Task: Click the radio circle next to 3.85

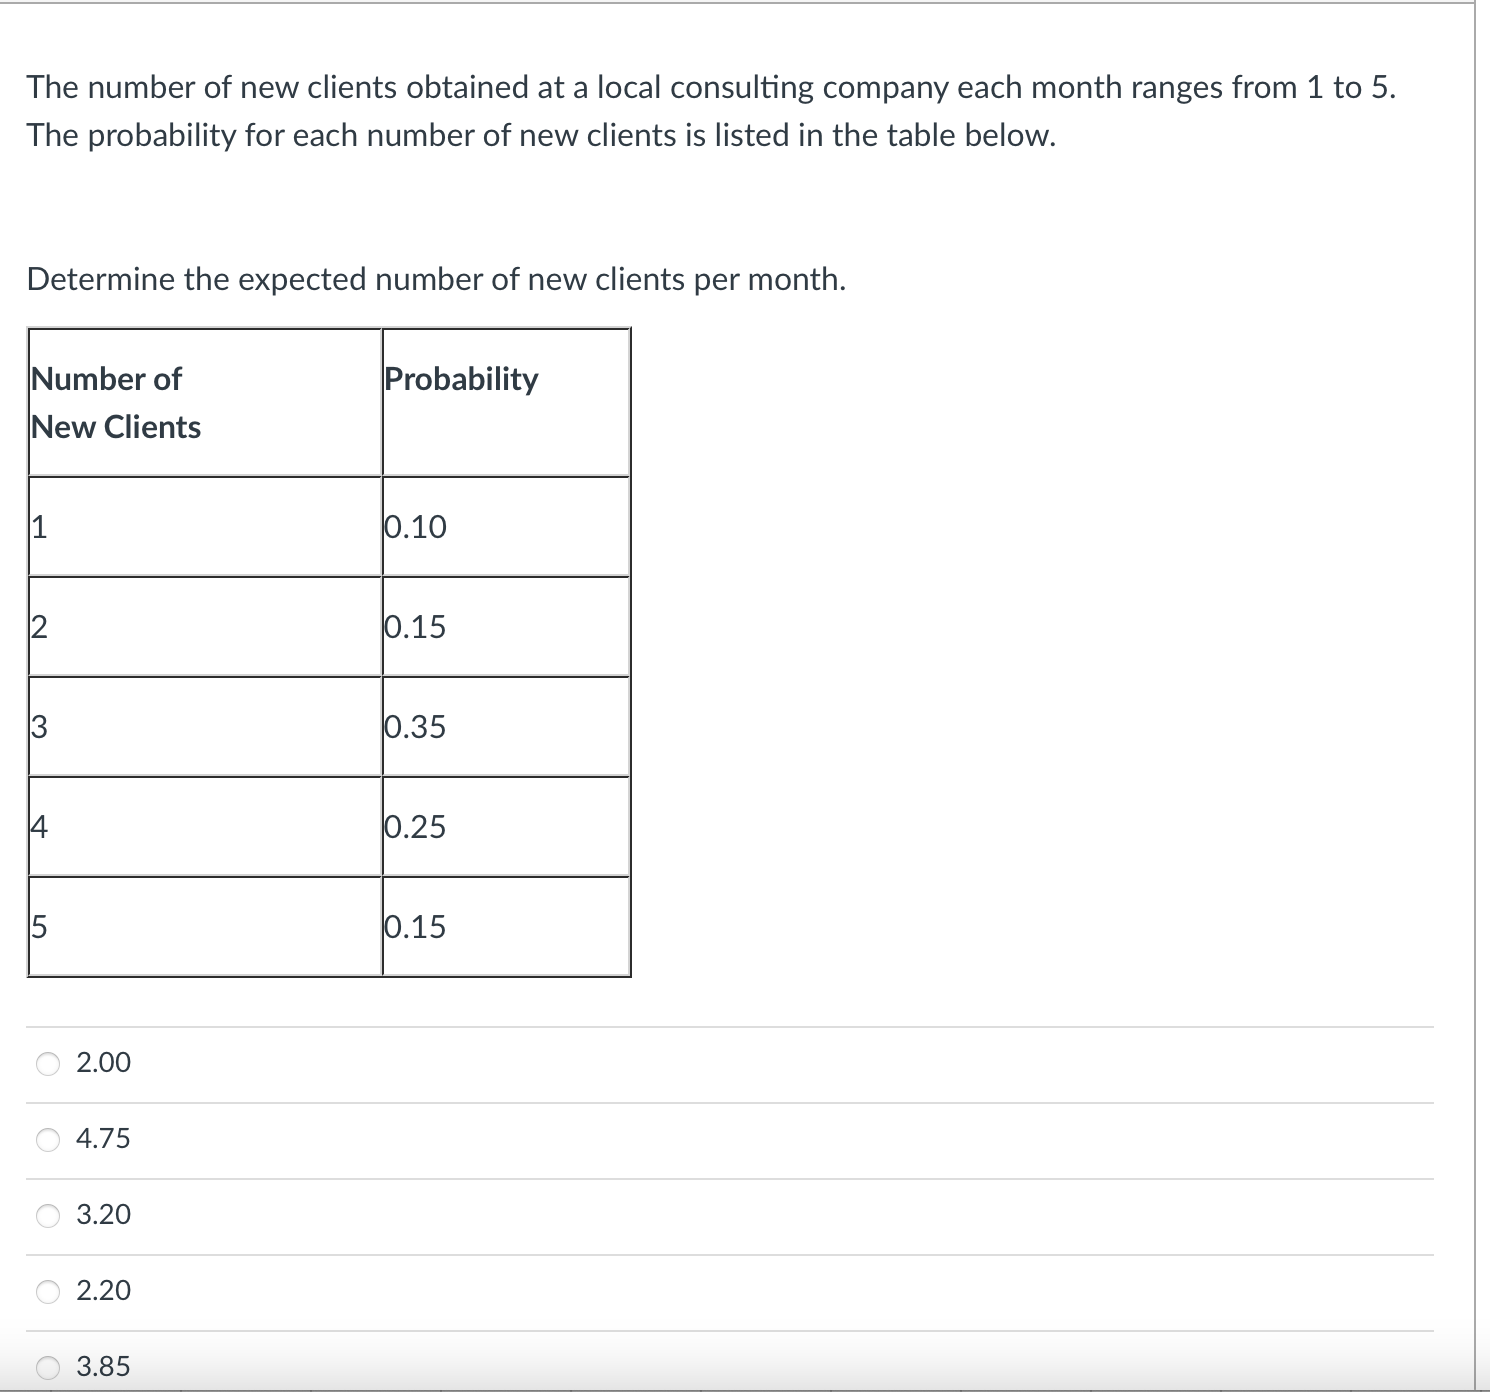Action: 46,1366
